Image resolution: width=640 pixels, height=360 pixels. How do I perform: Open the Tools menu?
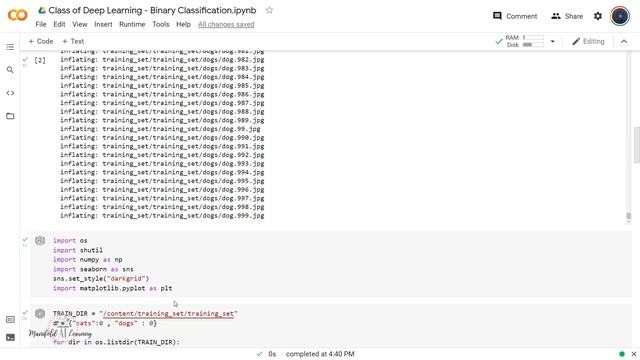pos(160,24)
